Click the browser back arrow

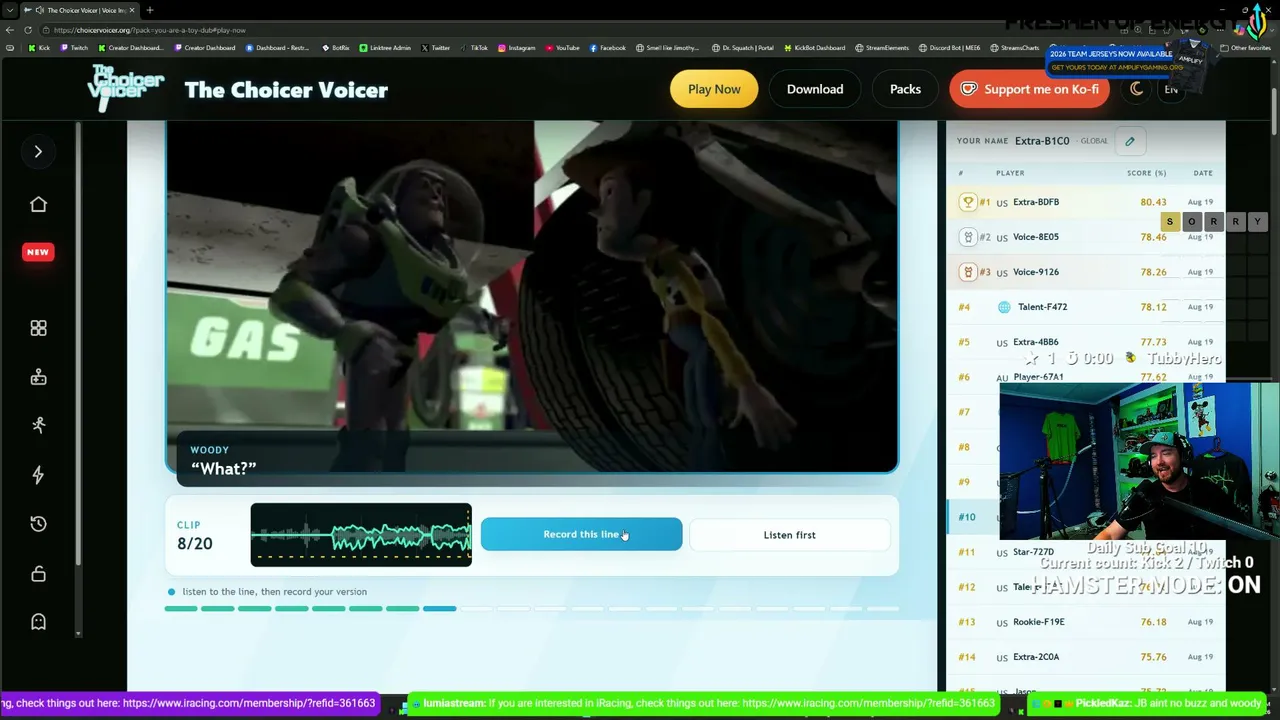click(x=10, y=30)
